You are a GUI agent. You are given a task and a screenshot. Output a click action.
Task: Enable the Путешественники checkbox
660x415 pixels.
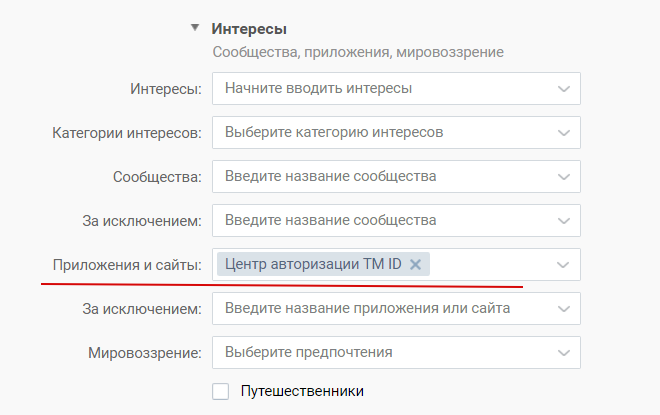click(221, 391)
